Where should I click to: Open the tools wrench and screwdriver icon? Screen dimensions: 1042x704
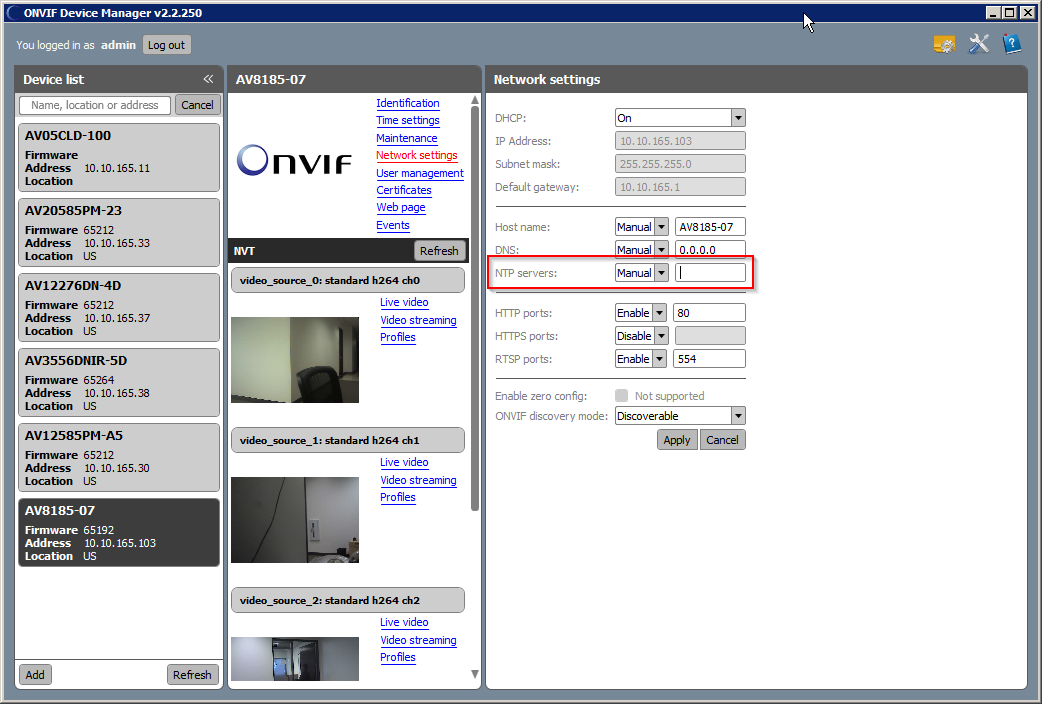pyautogui.click(x=979, y=44)
